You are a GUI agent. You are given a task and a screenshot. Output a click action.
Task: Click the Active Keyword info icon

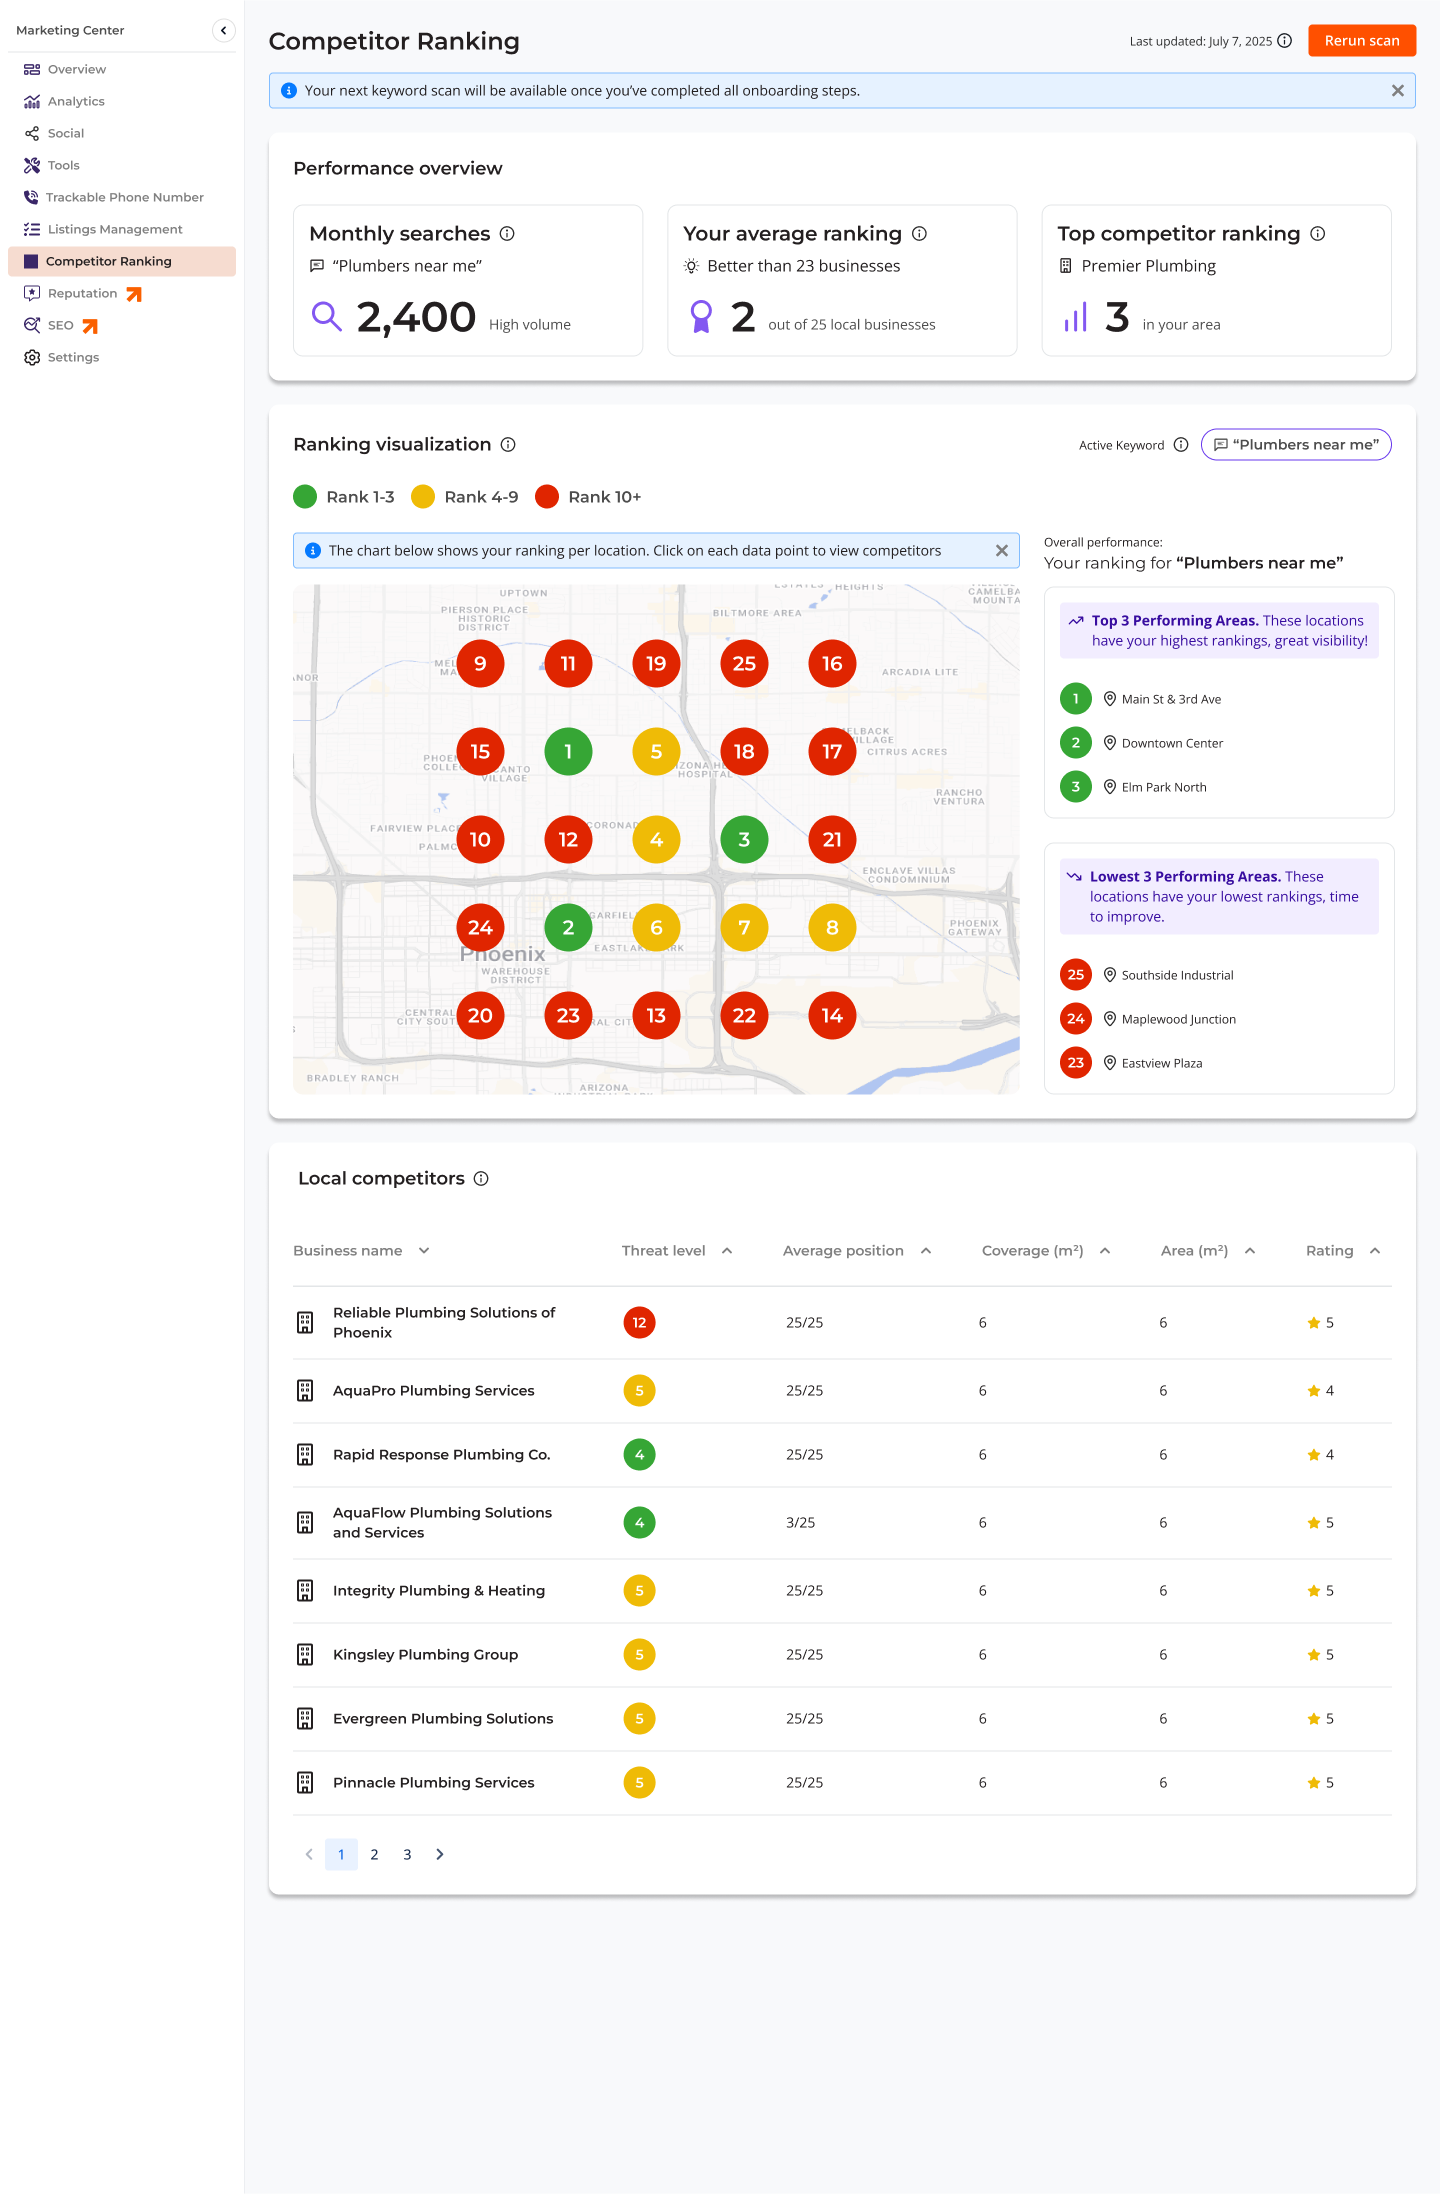click(x=1181, y=445)
